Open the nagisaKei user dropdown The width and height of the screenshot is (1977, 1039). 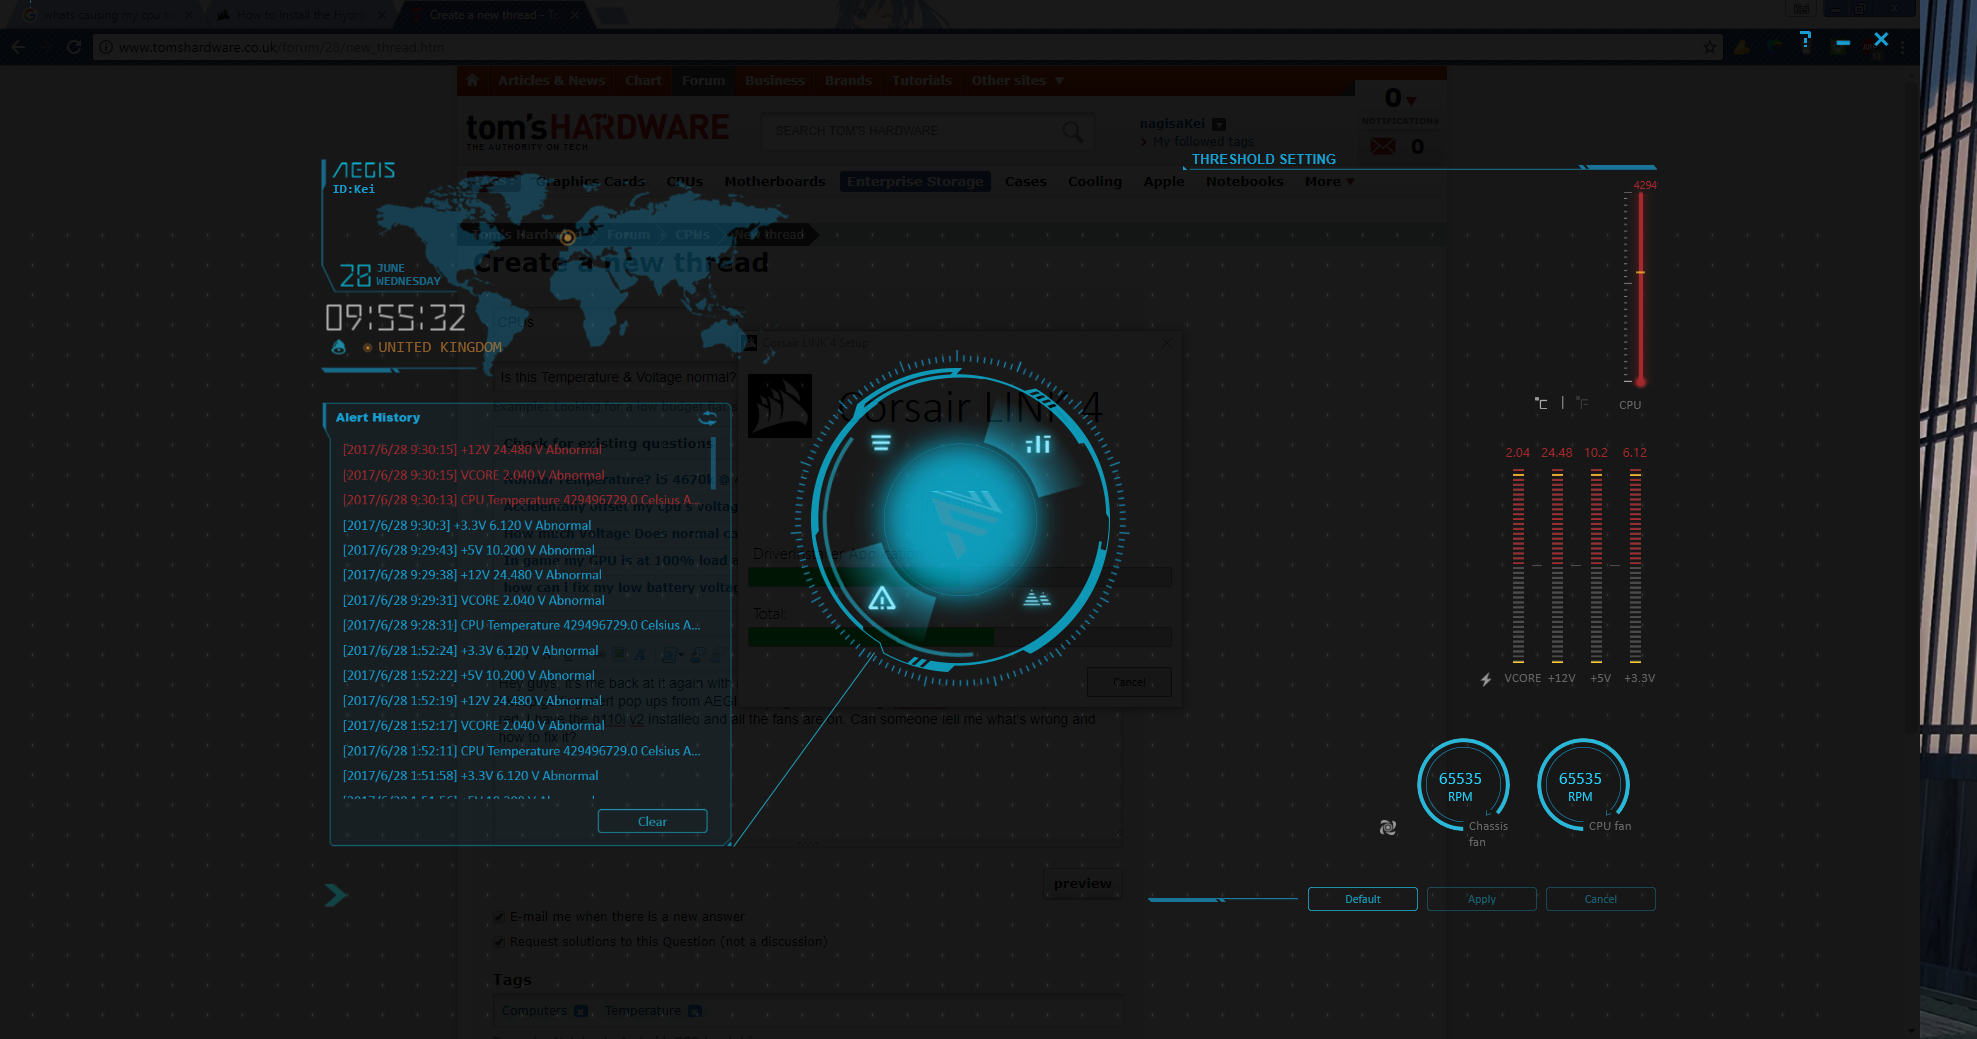click(1219, 124)
